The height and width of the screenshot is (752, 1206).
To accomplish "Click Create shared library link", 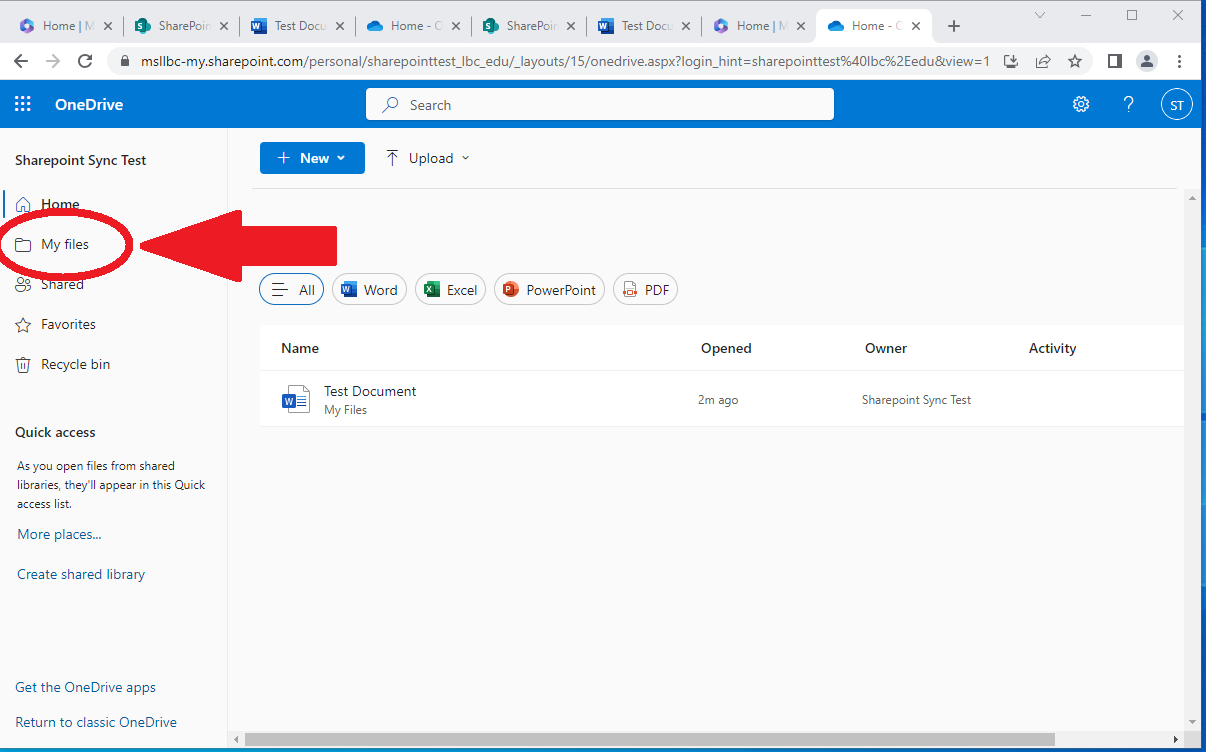I will [81, 574].
